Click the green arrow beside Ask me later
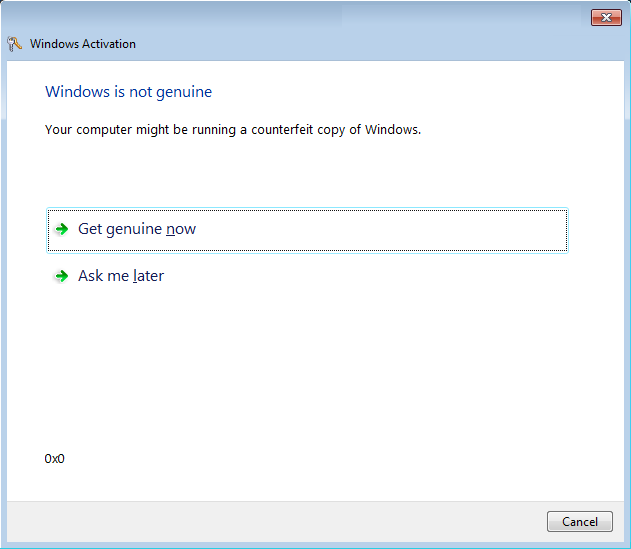631x549 pixels. pos(62,276)
